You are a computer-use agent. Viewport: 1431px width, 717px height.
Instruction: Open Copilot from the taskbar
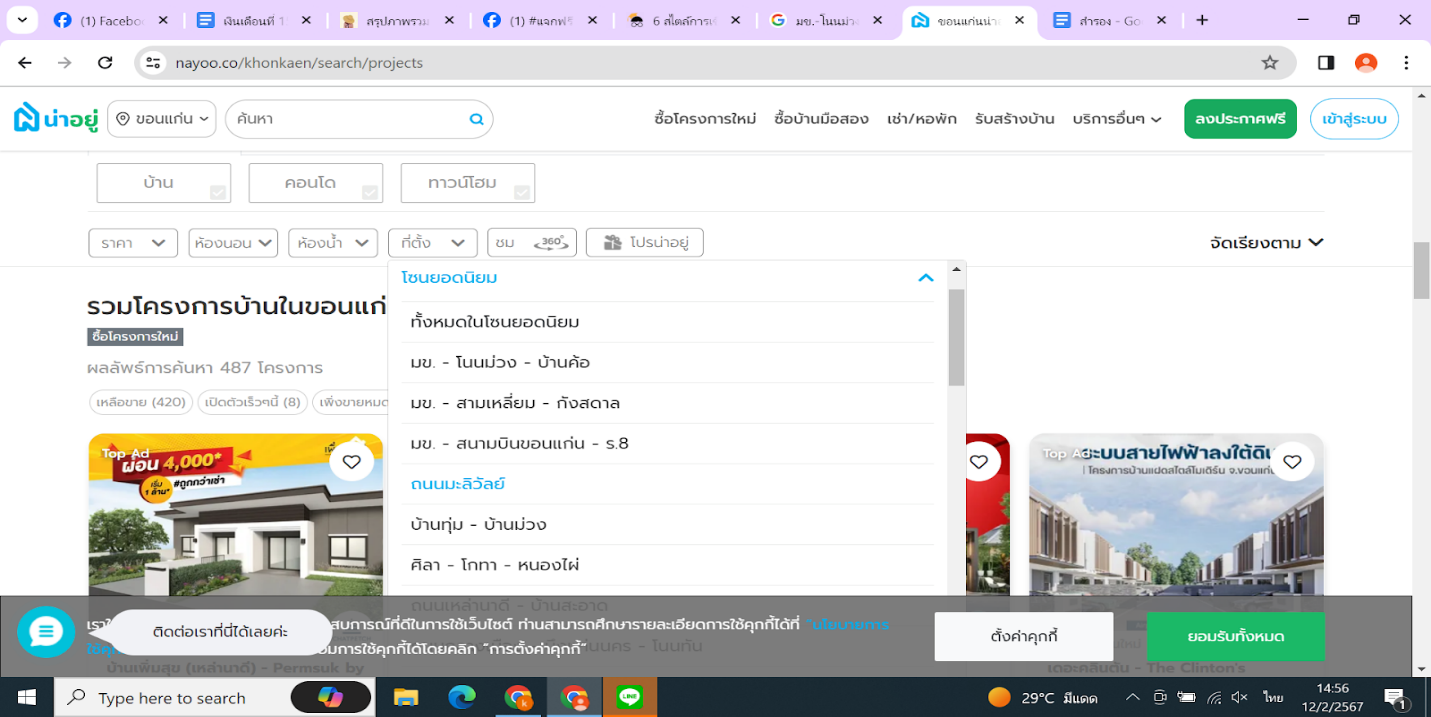tap(329, 697)
